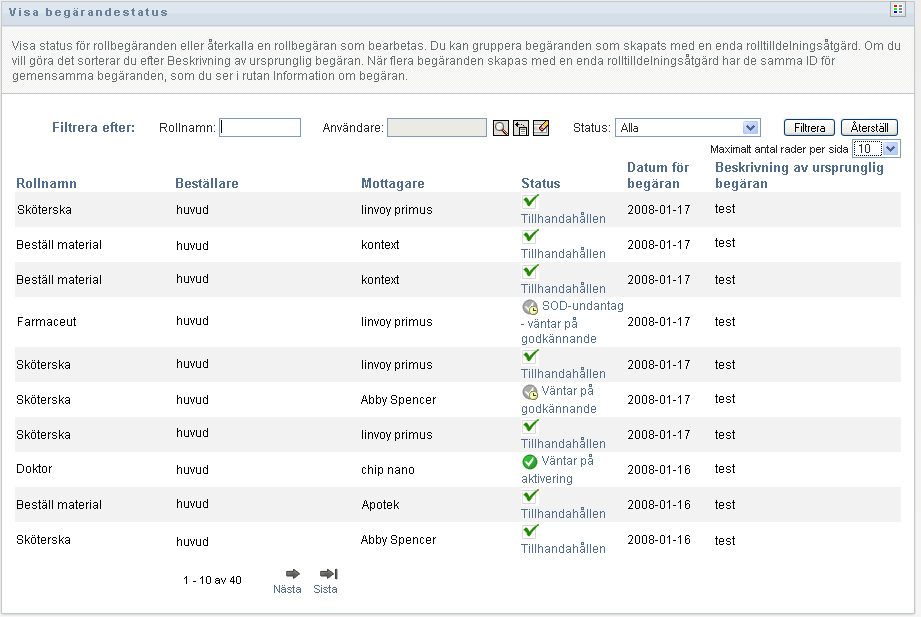This screenshot has height=617, width=921.
Task: Expand the max rows per page dropdown
Action: (891, 148)
